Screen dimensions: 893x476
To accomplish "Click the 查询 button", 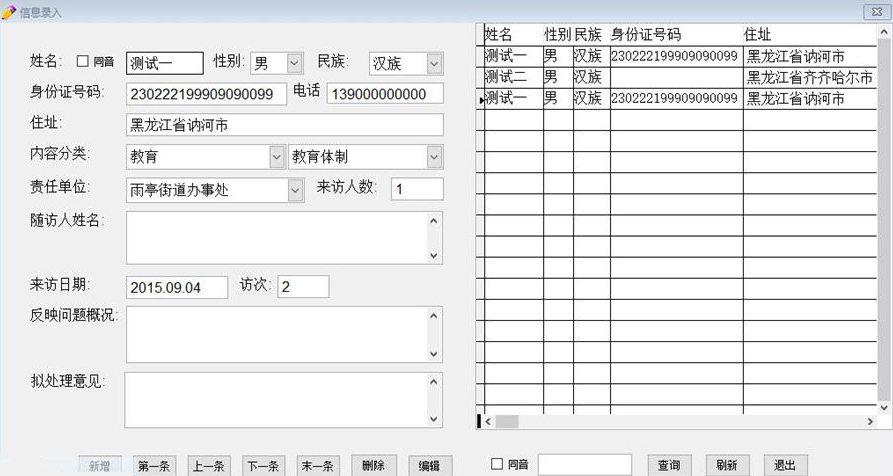I will click(669, 465).
